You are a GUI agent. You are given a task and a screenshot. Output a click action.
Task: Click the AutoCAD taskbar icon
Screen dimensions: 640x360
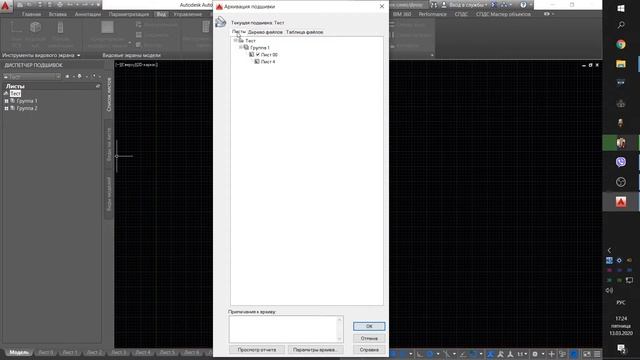coord(621,202)
